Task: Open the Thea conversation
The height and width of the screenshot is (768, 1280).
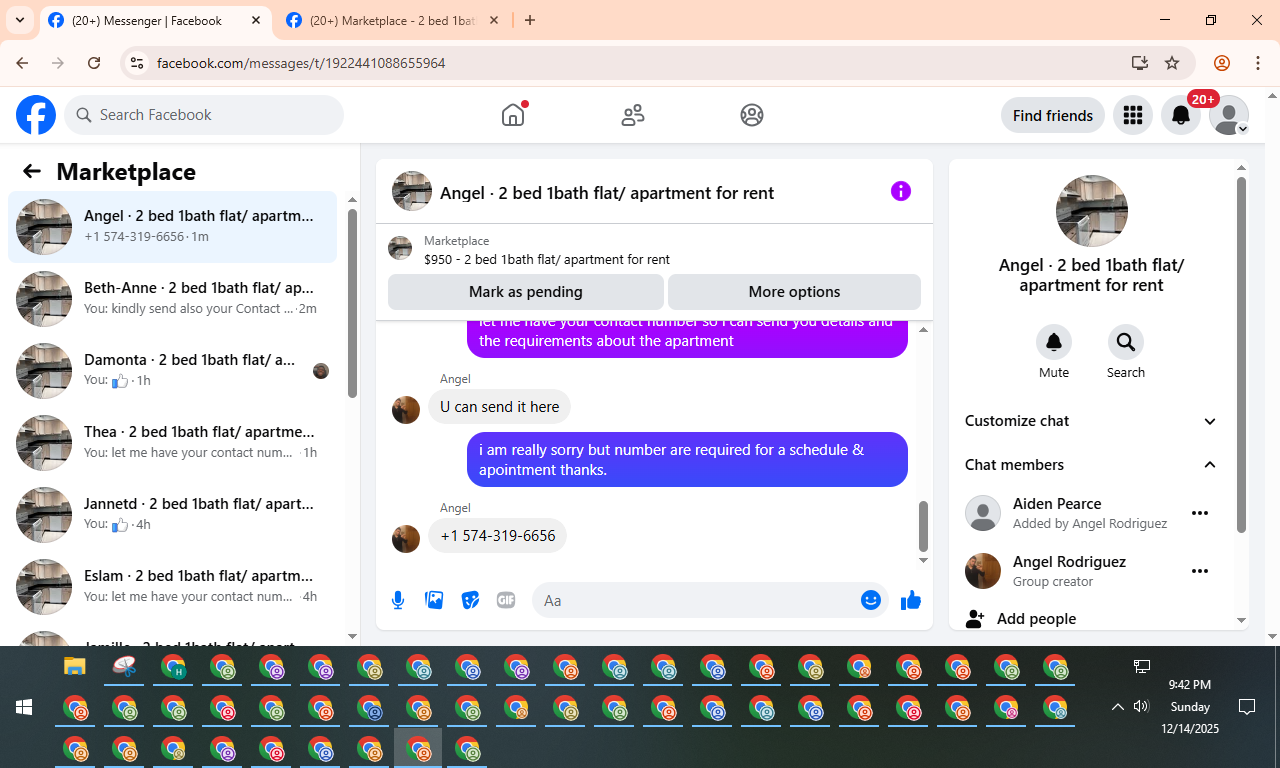Action: pos(173,443)
